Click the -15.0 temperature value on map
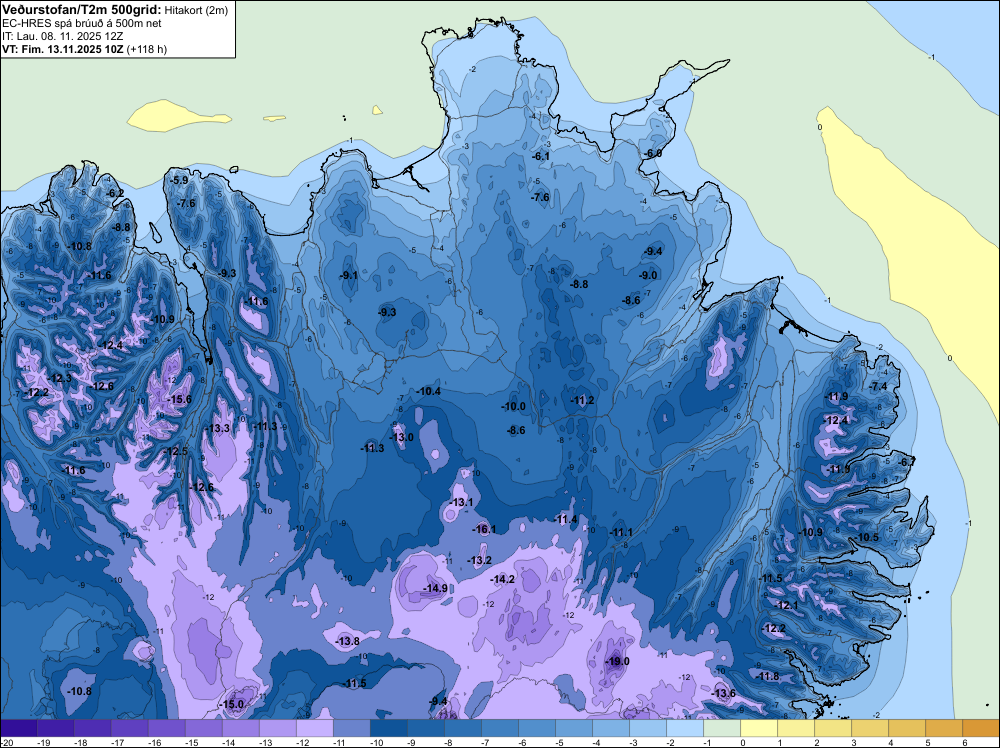This screenshot has height=748, width=1000. point(232,704)
